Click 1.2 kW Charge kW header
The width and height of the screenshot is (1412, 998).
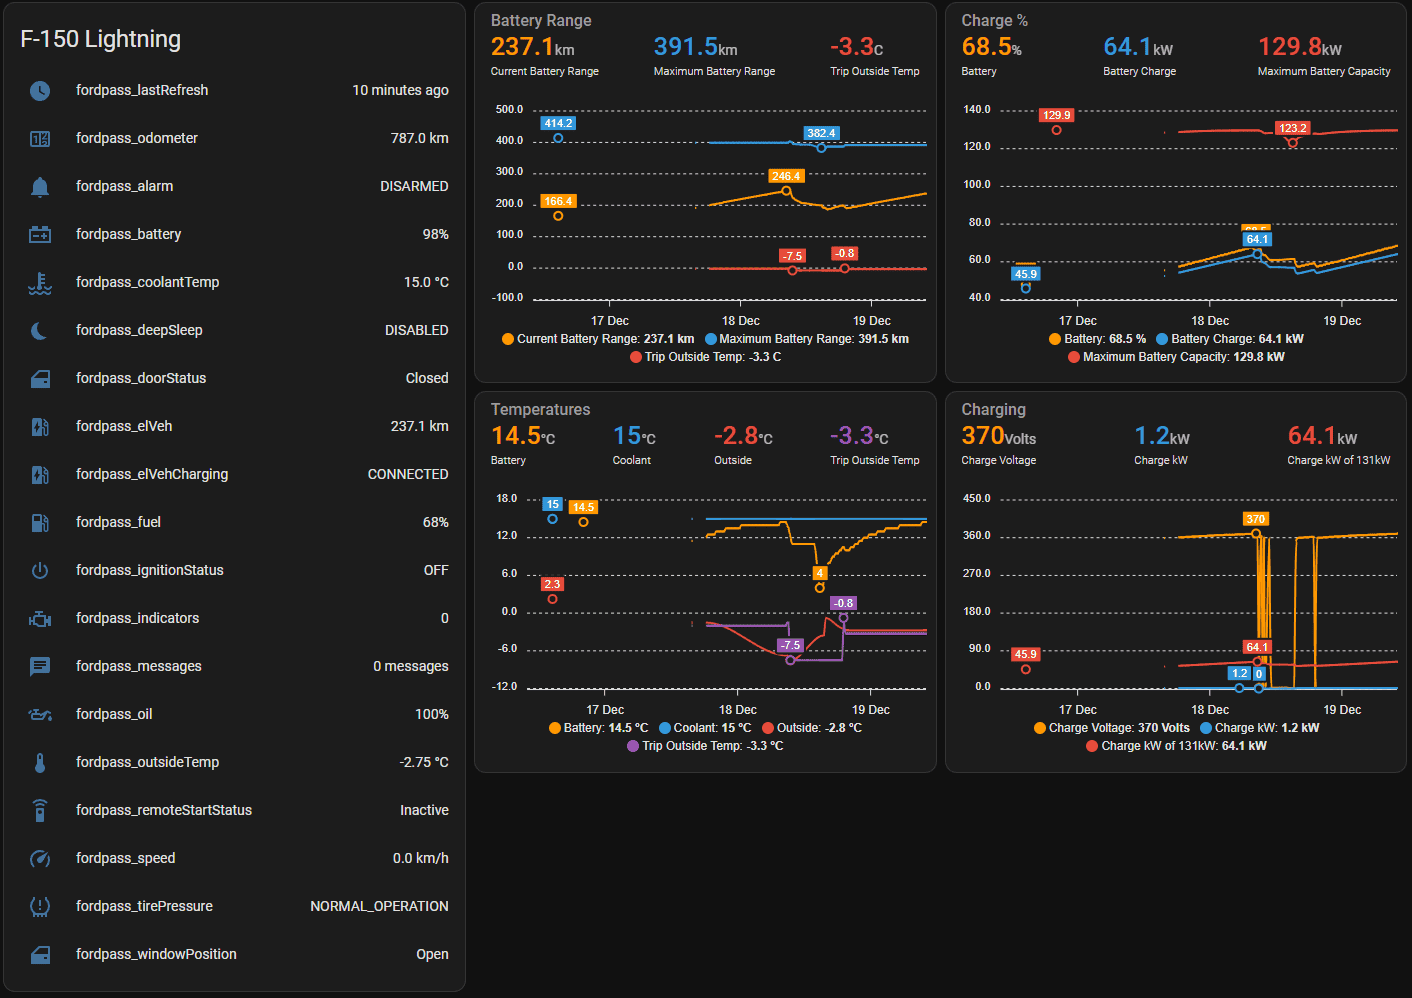[1162, 436]
